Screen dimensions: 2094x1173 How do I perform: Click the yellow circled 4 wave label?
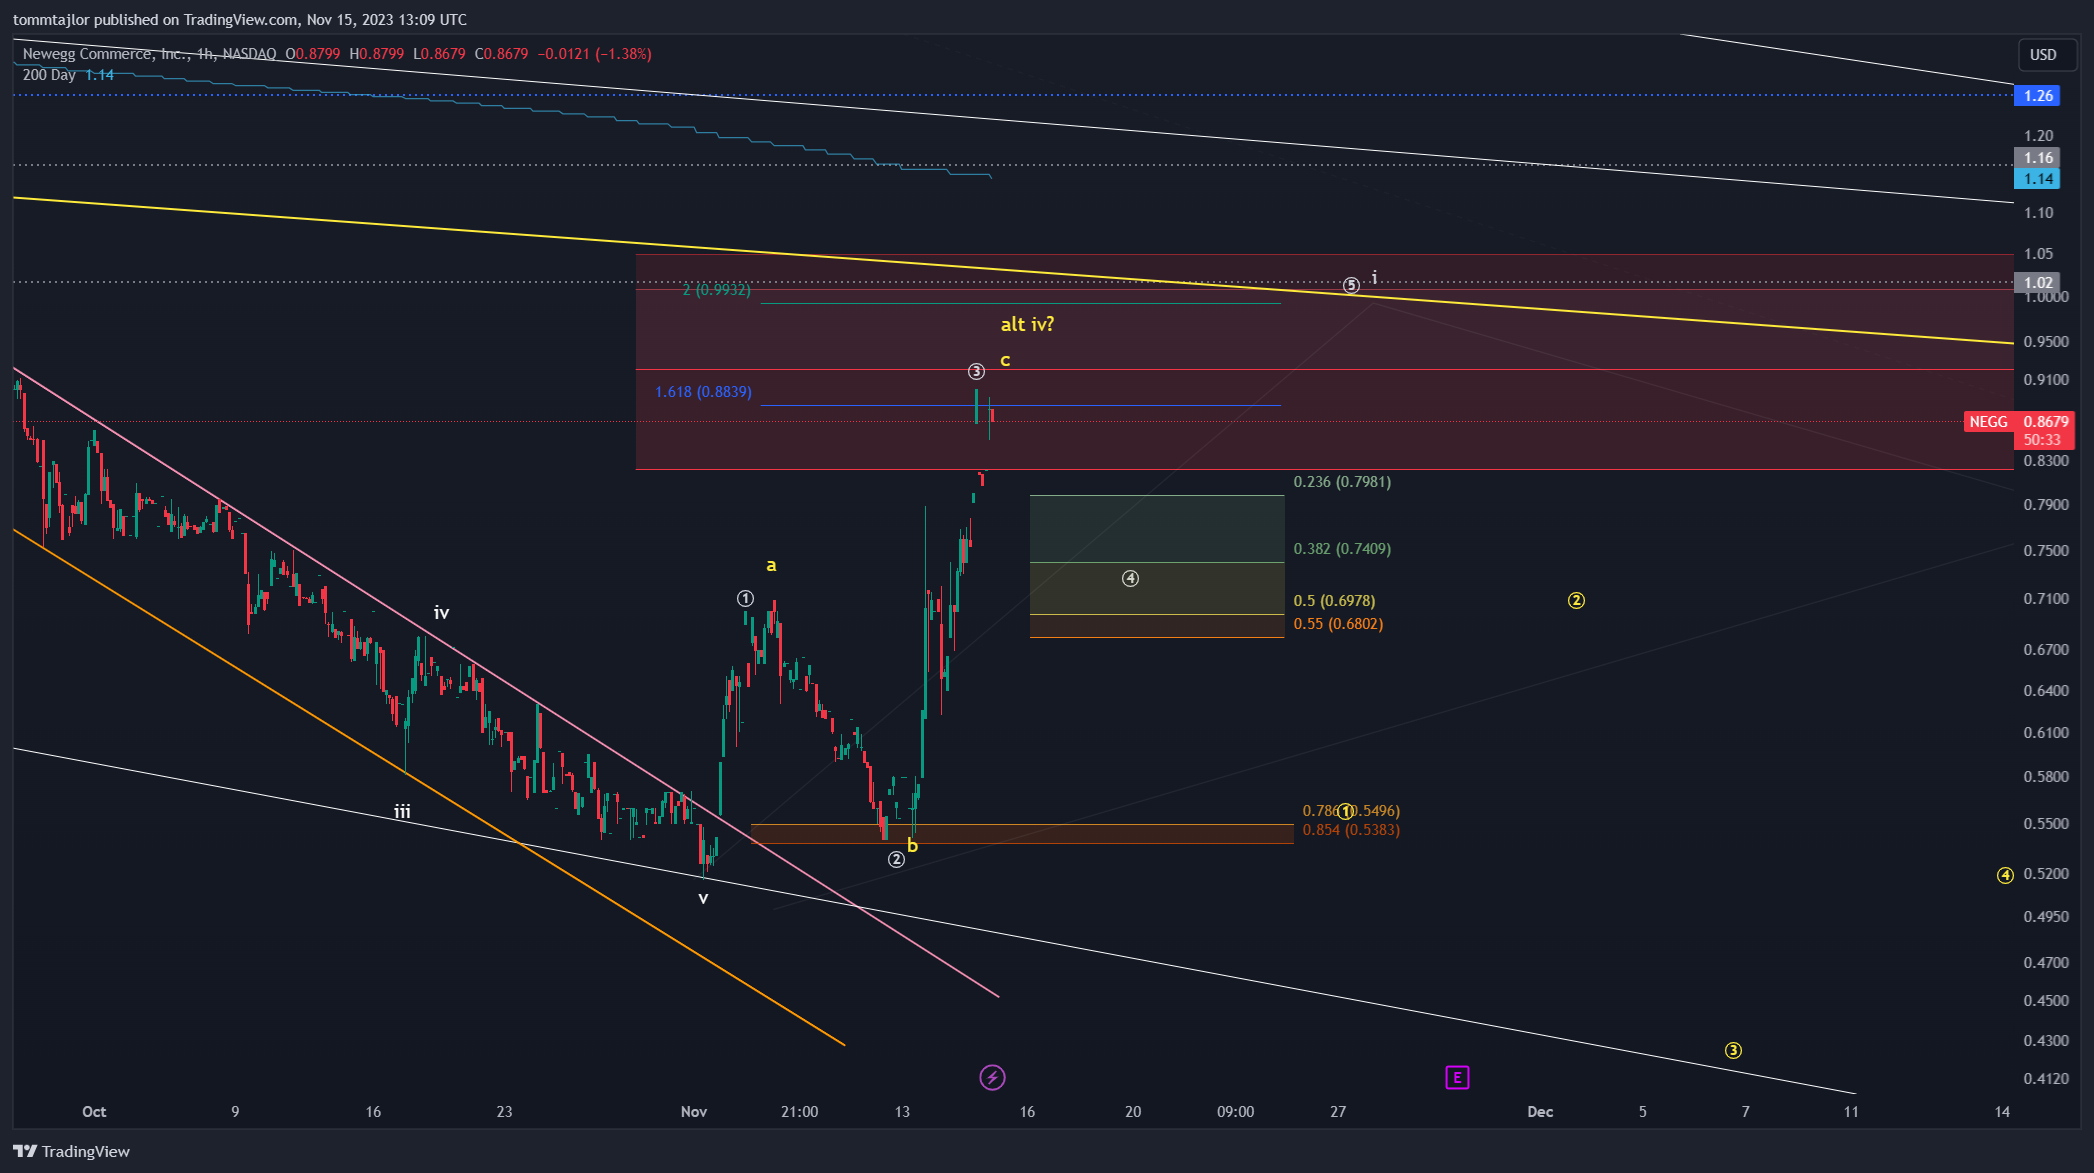tap(2005, 875)
